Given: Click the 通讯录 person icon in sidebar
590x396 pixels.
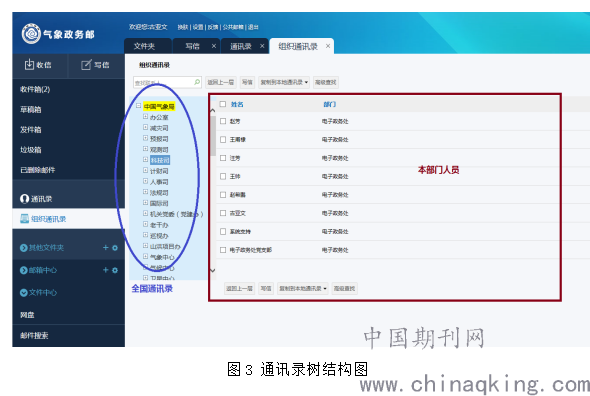Looking at the screenshot, I should point(24,198).
